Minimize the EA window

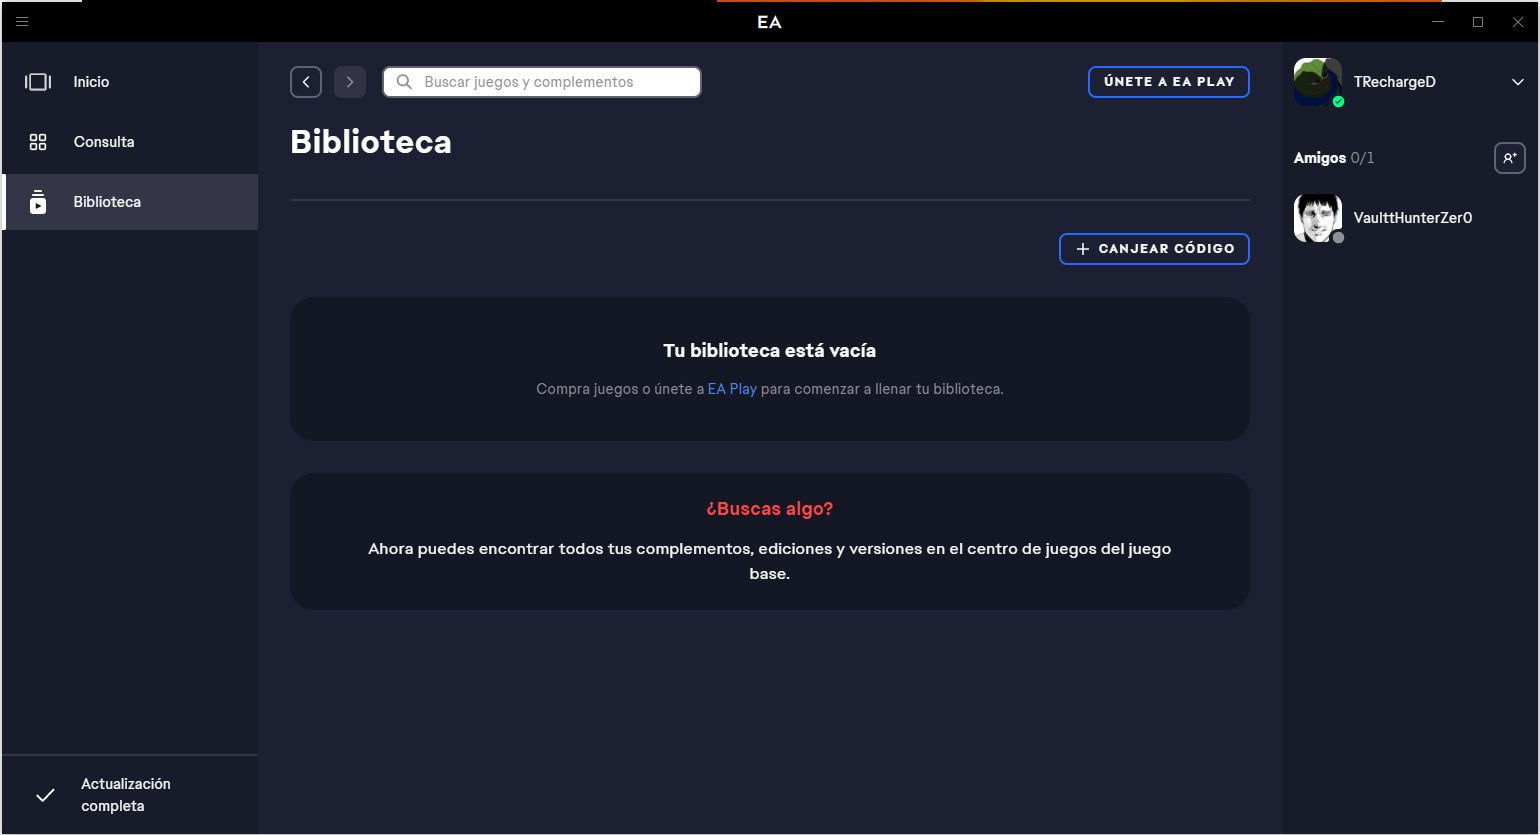click(x=1438, y=21)
